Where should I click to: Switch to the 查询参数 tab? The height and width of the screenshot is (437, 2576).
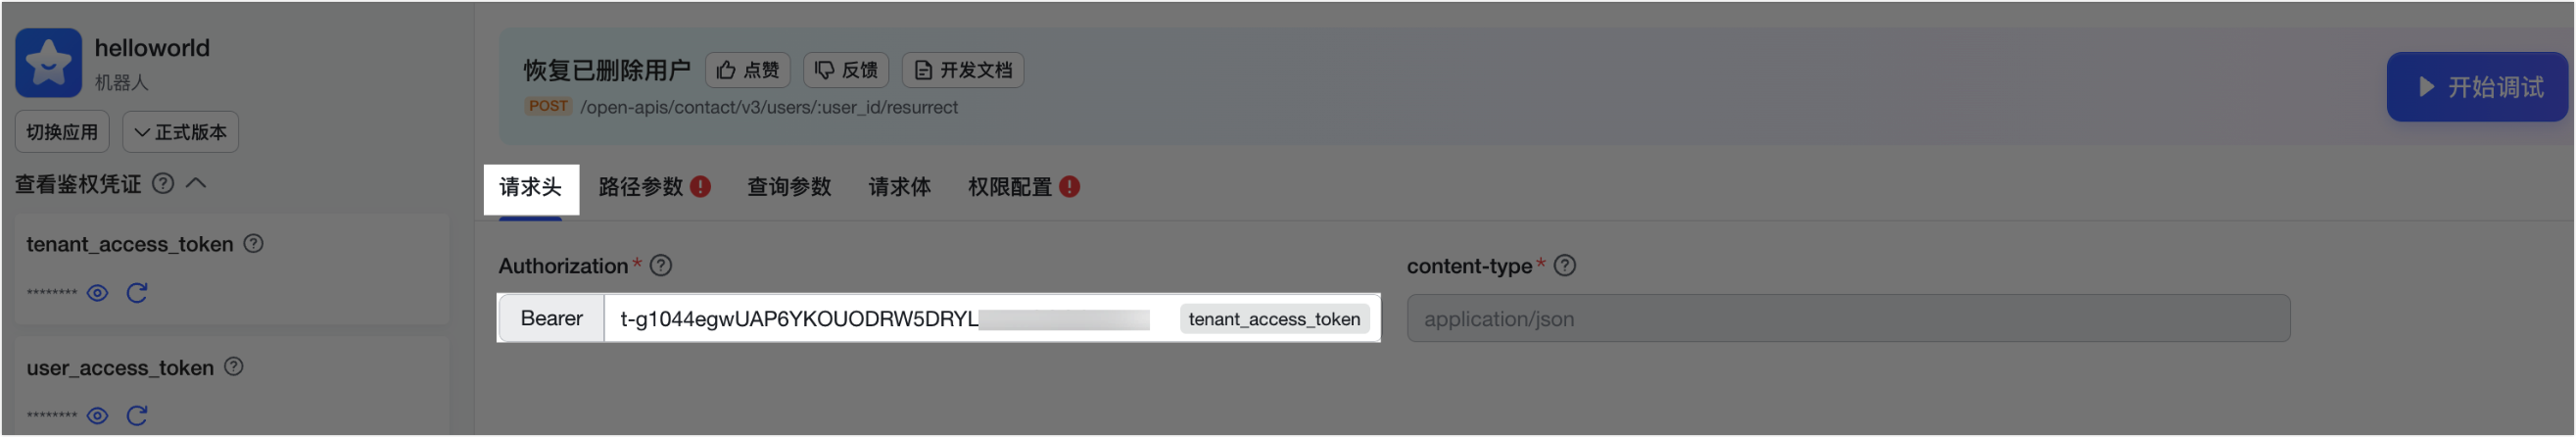coord(789,187)
